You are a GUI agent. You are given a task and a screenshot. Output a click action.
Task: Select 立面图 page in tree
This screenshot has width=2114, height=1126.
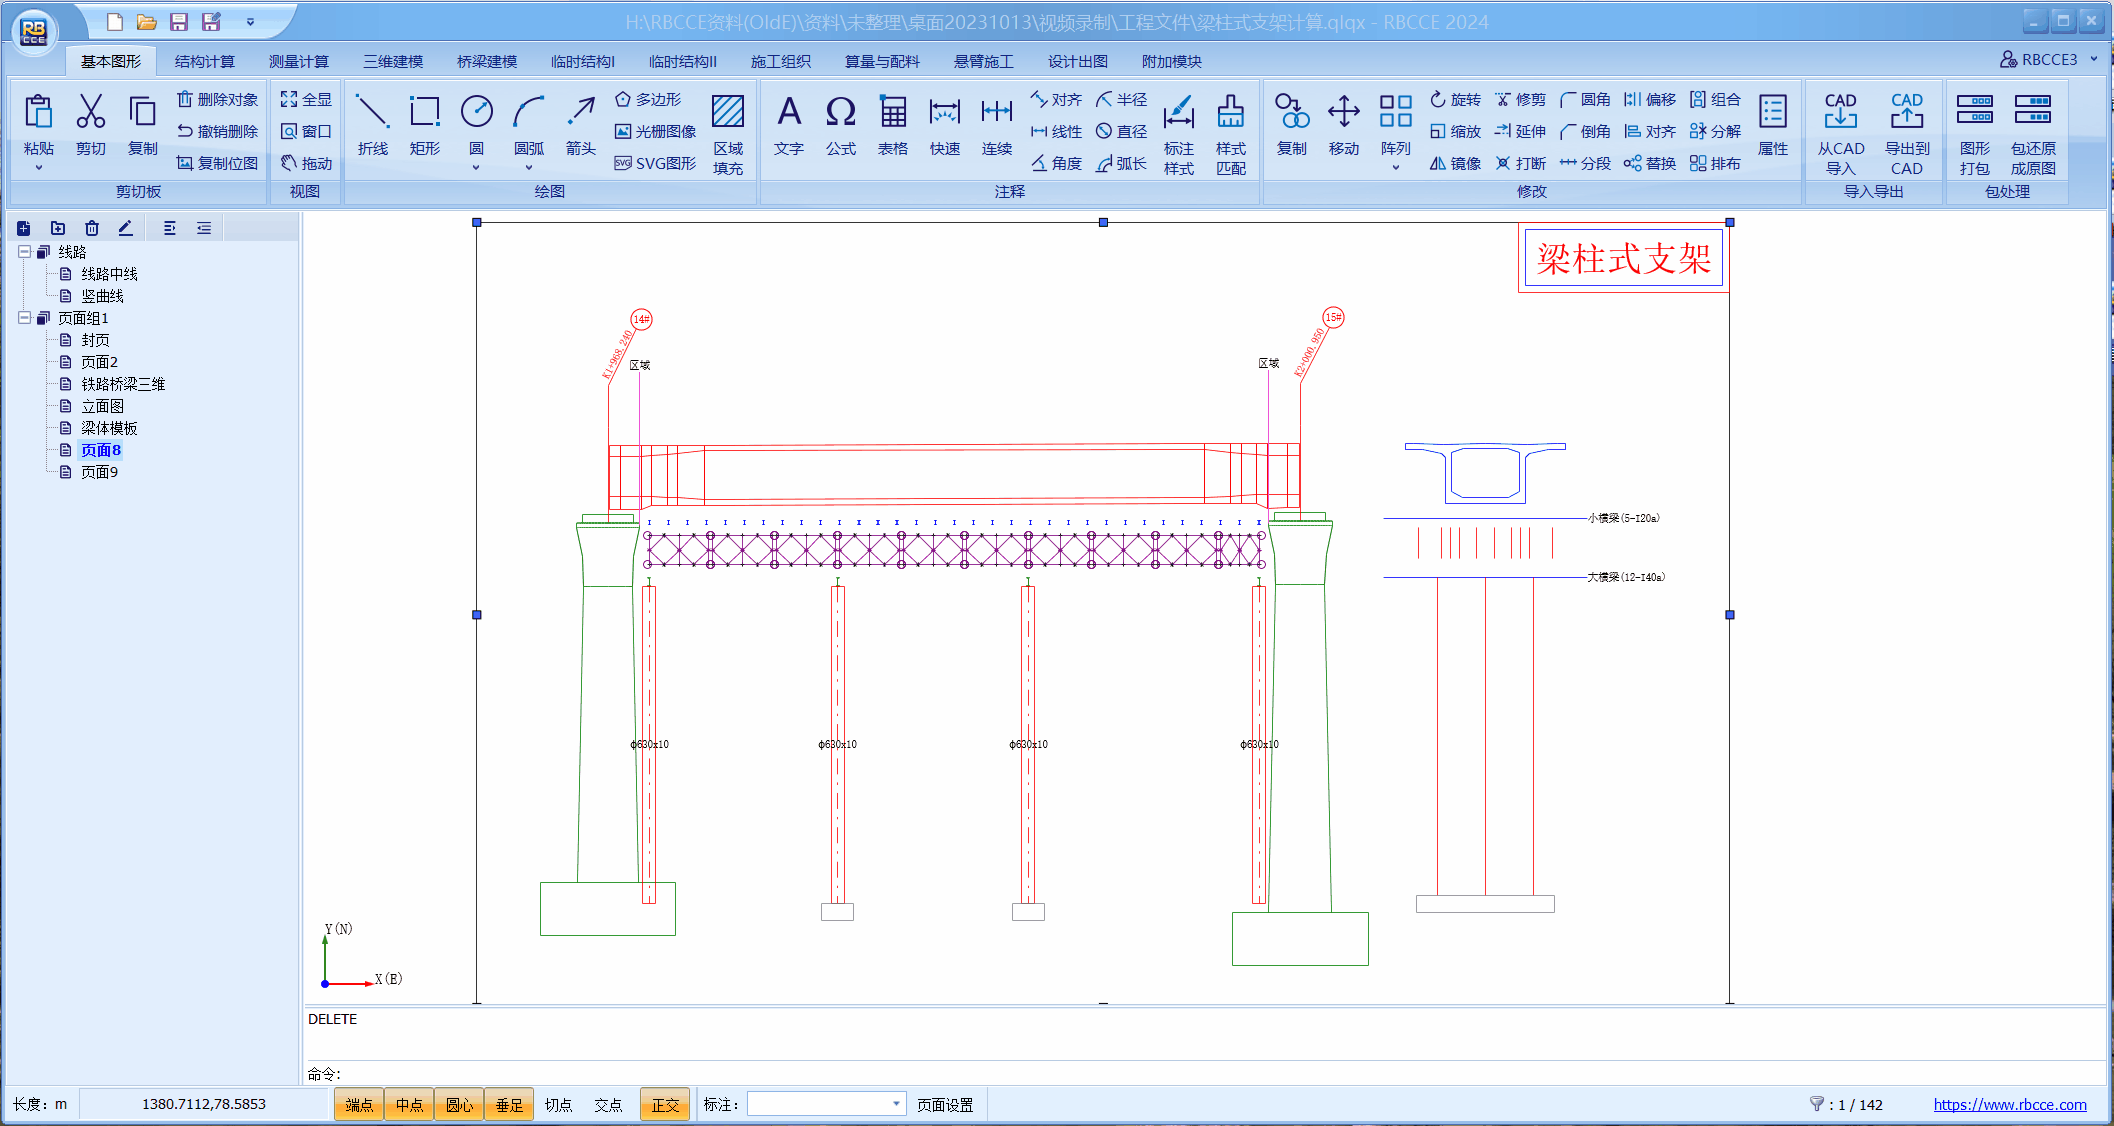pyautogui.click(x=102, y=406)
